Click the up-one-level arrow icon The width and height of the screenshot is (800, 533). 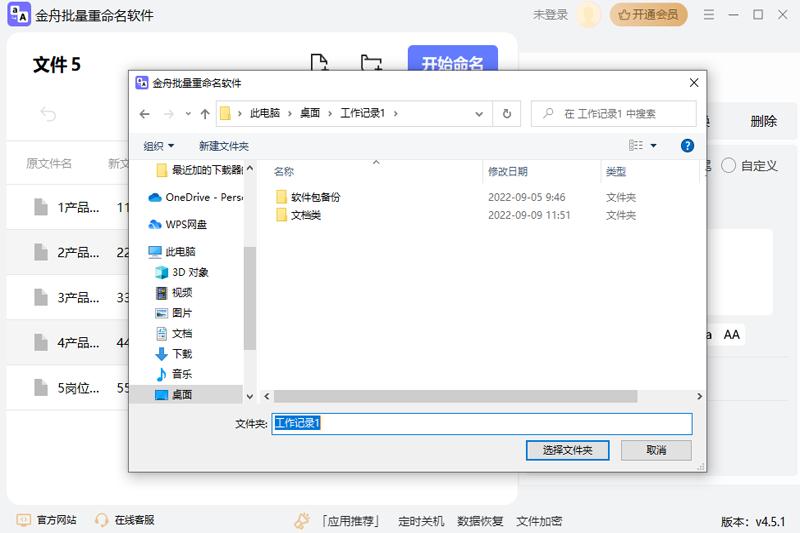205,113
